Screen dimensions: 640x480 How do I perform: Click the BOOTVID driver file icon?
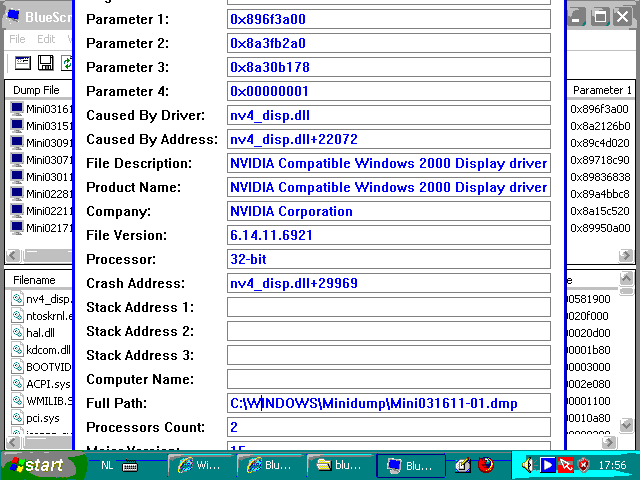[17, 367]
